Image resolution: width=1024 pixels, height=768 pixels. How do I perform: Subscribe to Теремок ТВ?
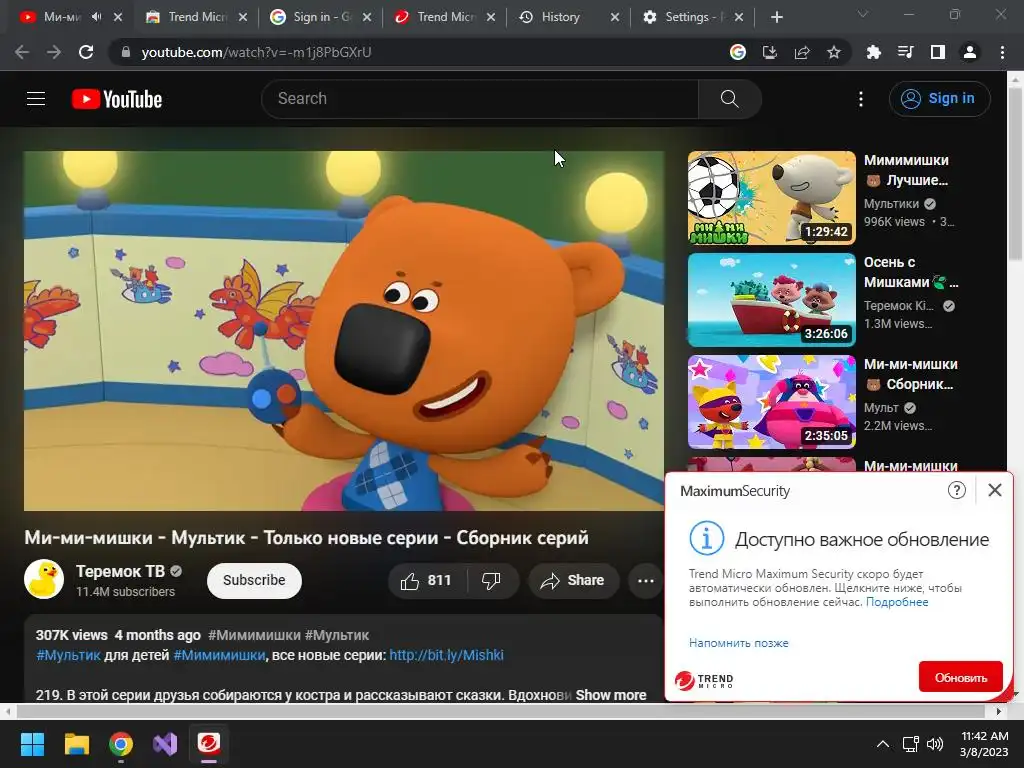(x=254, y=581)
